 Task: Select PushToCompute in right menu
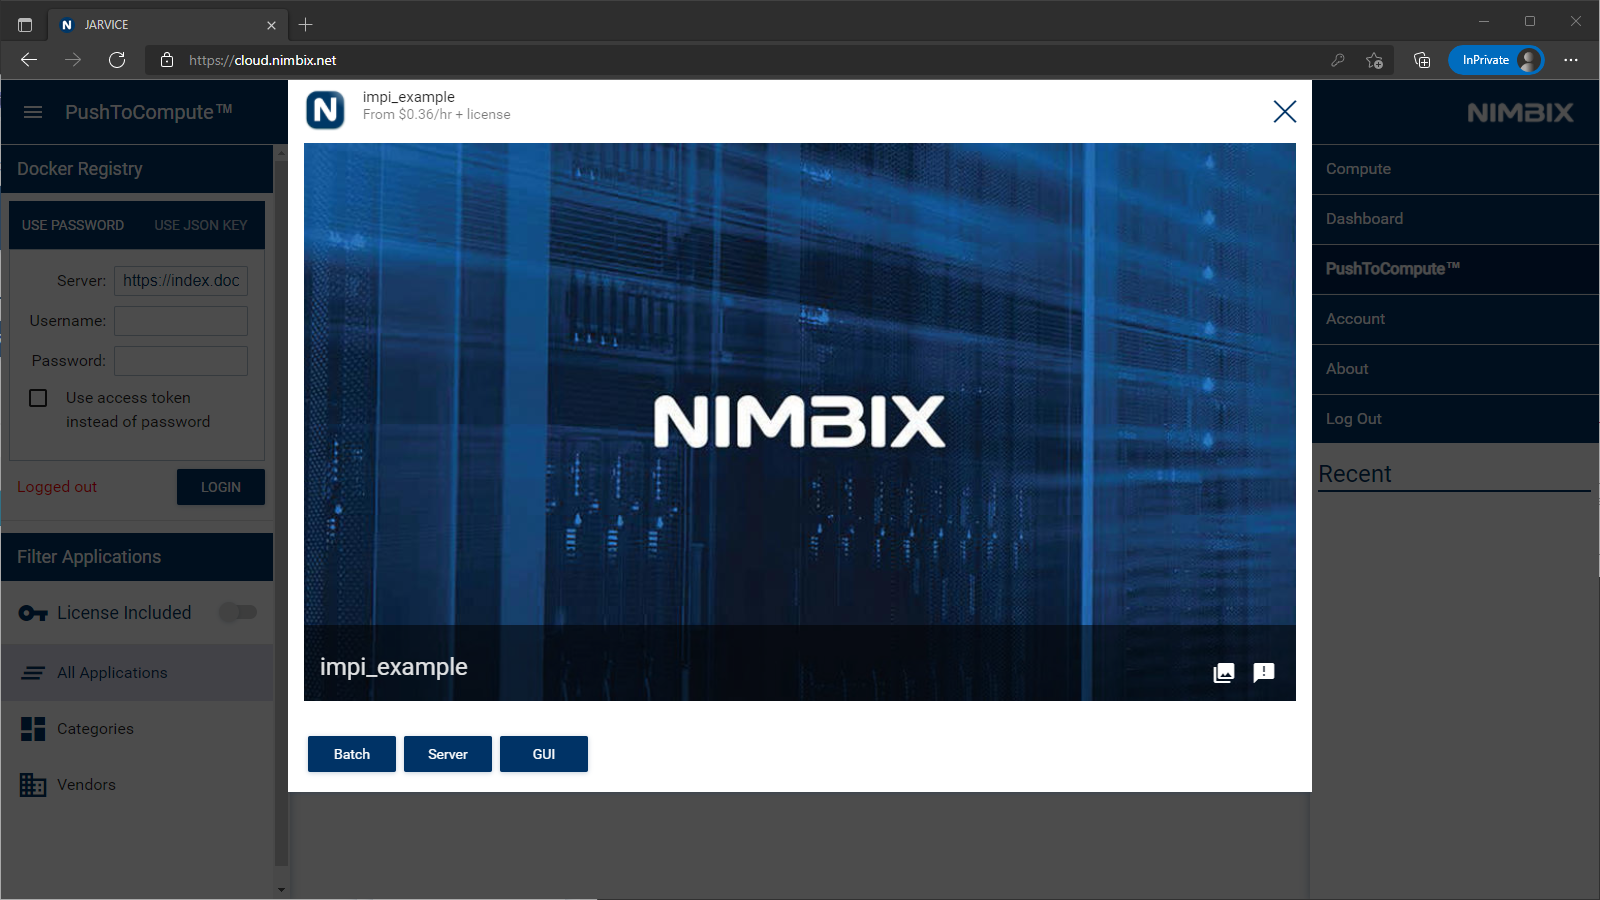tap(1455, 269)
